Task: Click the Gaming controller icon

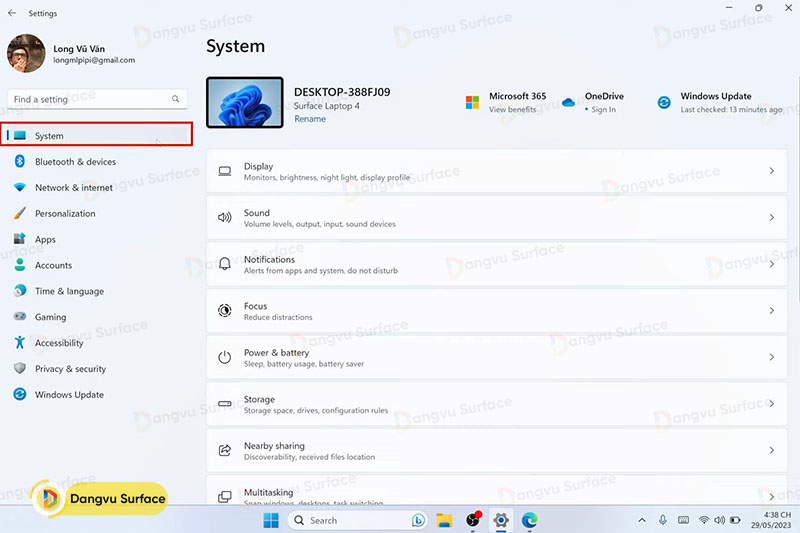Action: coord(19,317)
